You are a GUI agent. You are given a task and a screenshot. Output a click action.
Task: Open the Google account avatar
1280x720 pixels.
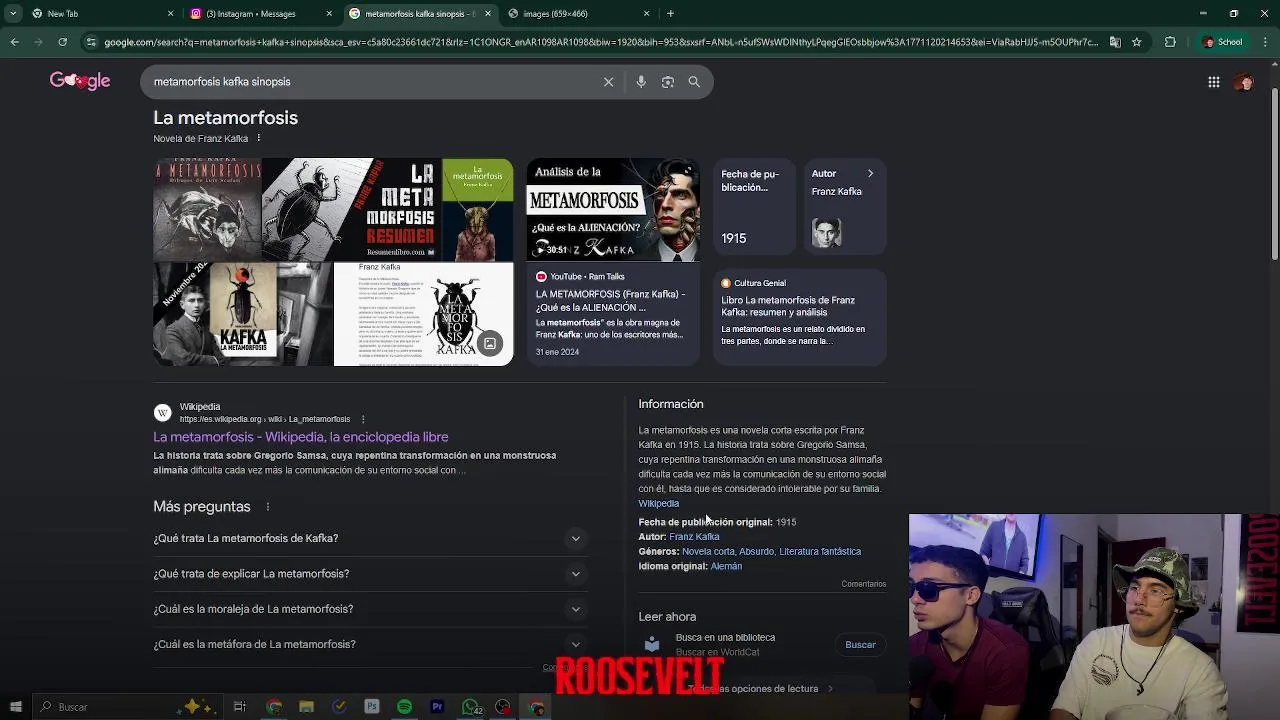[1245, 82]
